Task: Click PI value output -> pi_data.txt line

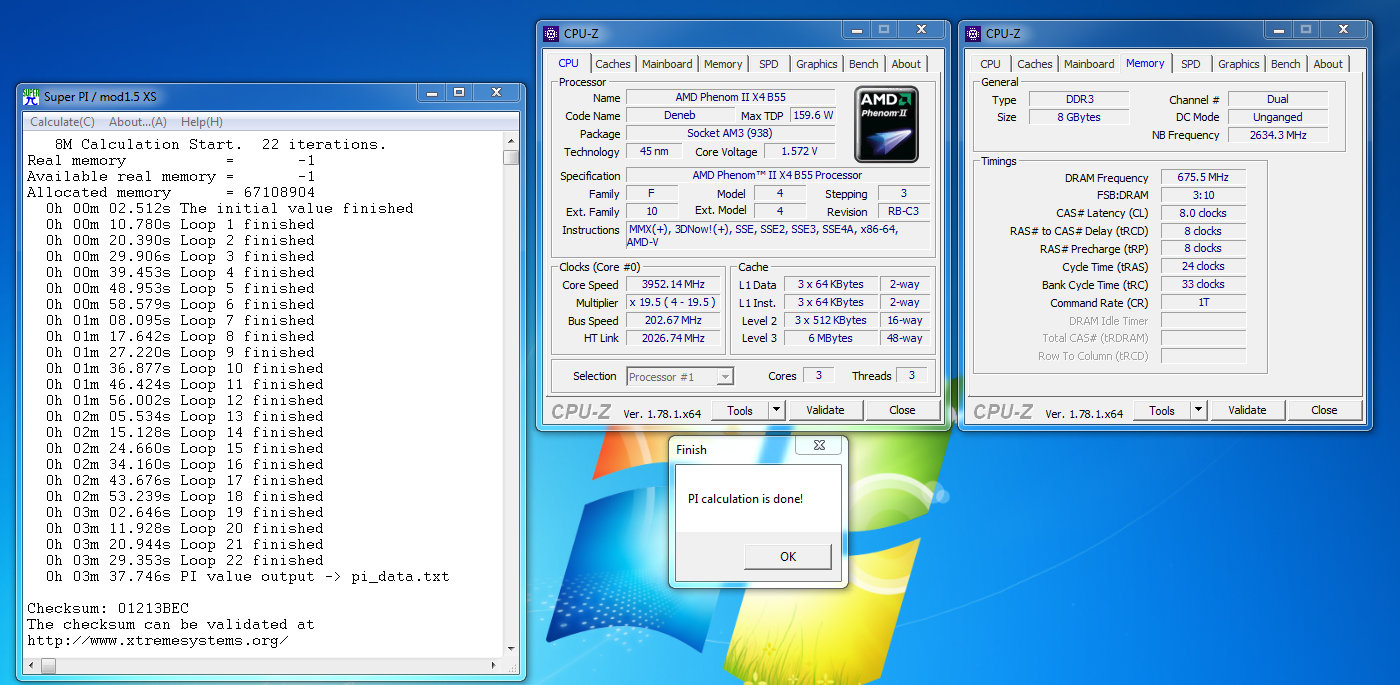Action: coord(248,576)
